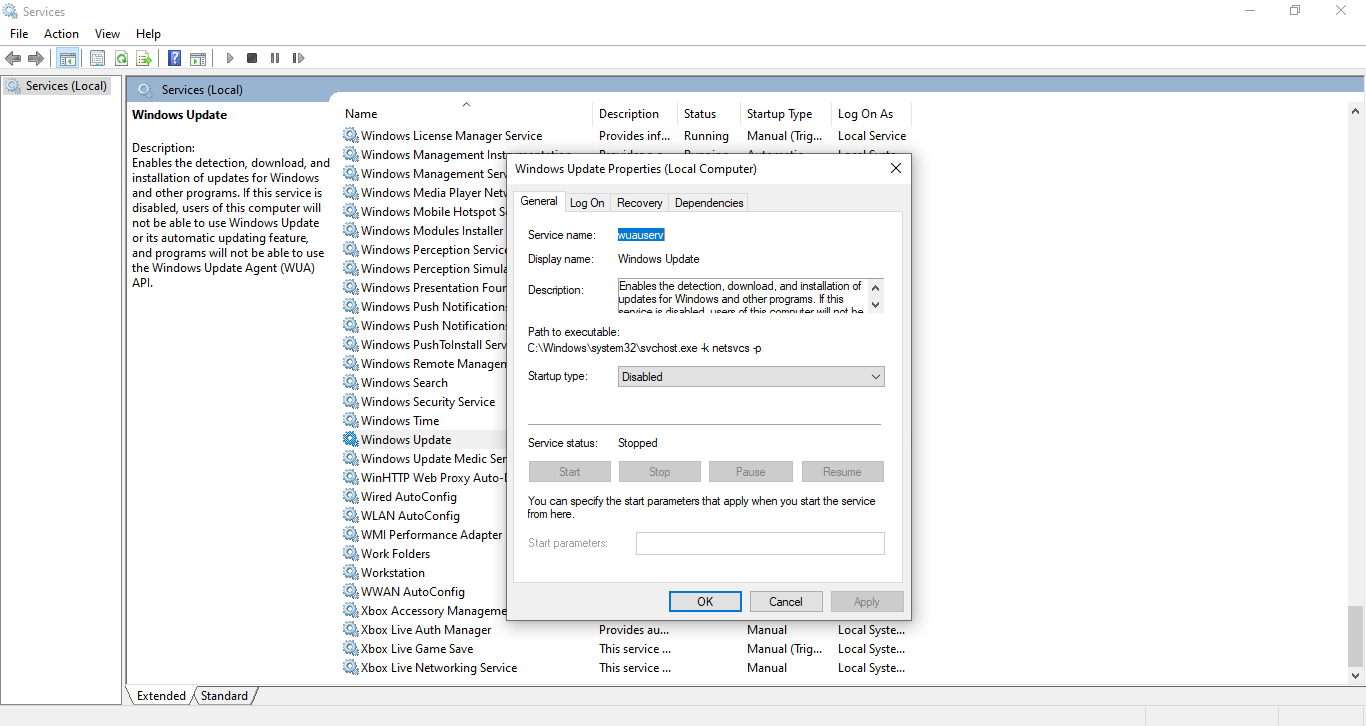This screenshot has height=726, width=1366.
Task: Sort by the Log On As column header
Action: click(x=872, y=113)
